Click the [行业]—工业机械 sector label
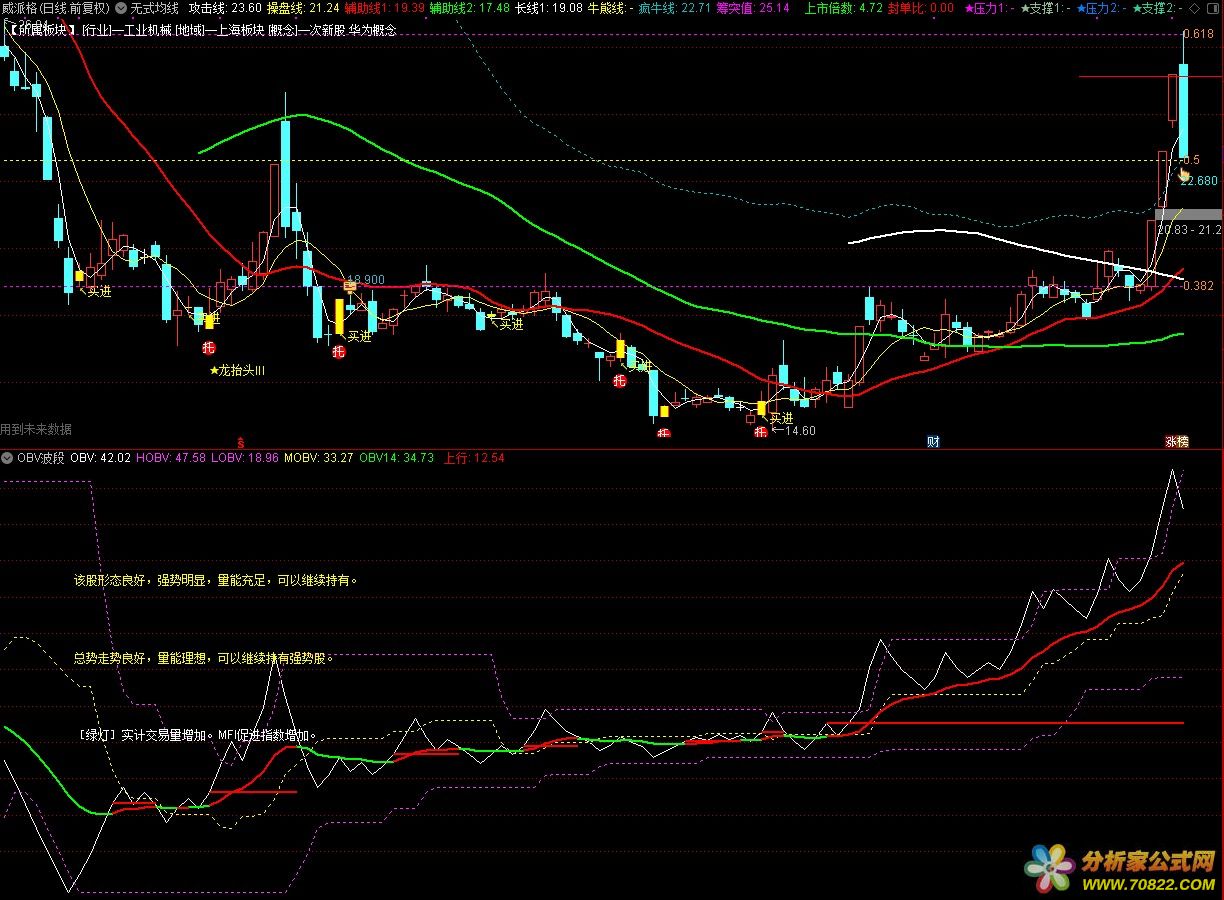 (x=127, y=30)
